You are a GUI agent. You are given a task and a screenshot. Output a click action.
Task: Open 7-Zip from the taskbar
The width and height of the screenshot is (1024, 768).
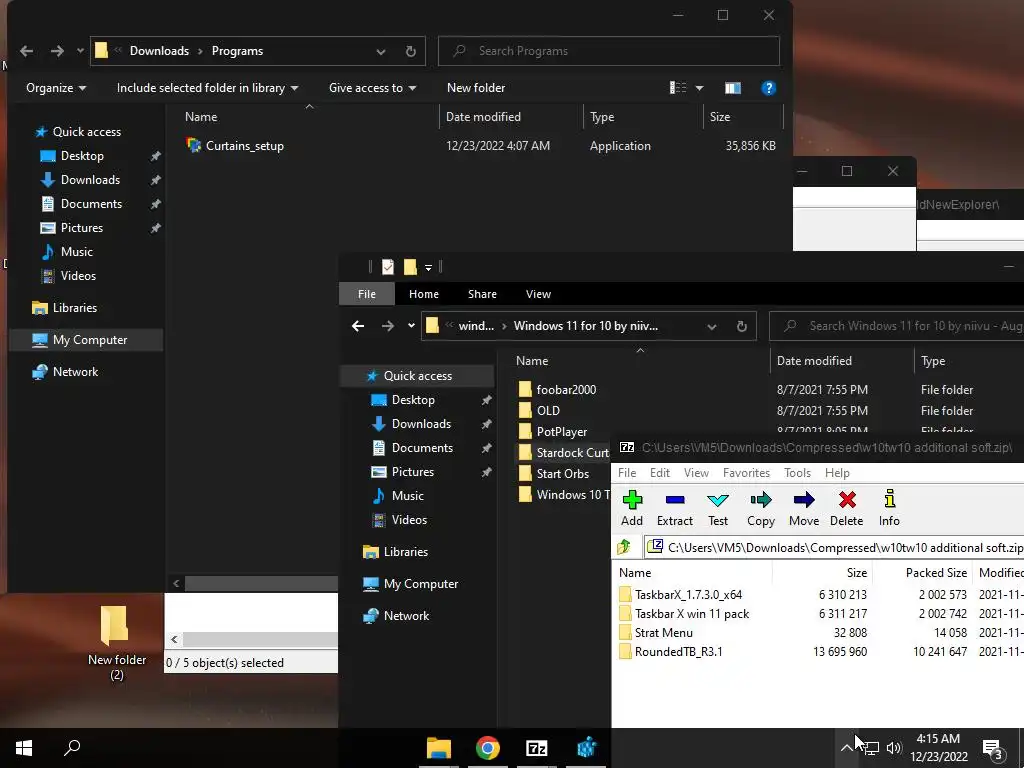click(537, 748)
